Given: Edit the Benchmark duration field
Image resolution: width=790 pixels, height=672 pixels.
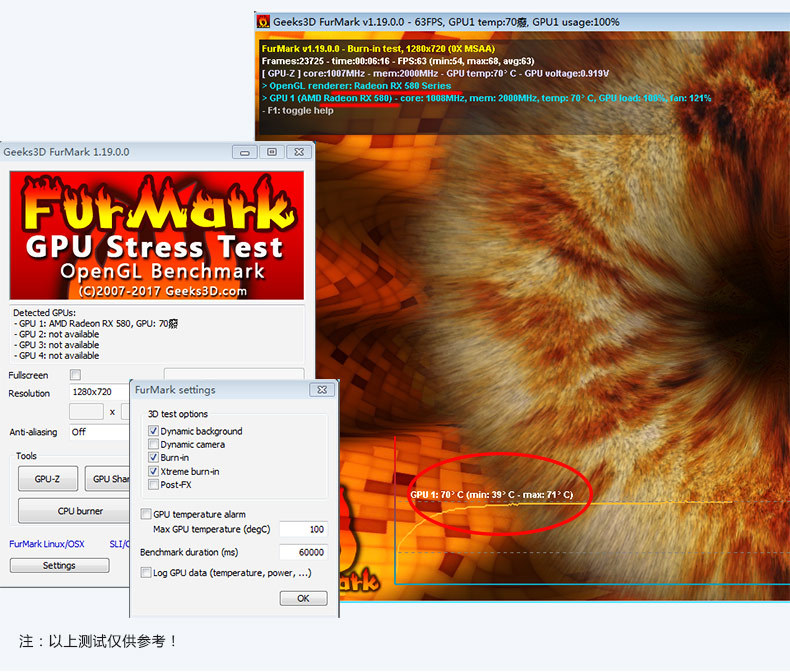Looking at the screenshot, I should click(x=303, y=553).
